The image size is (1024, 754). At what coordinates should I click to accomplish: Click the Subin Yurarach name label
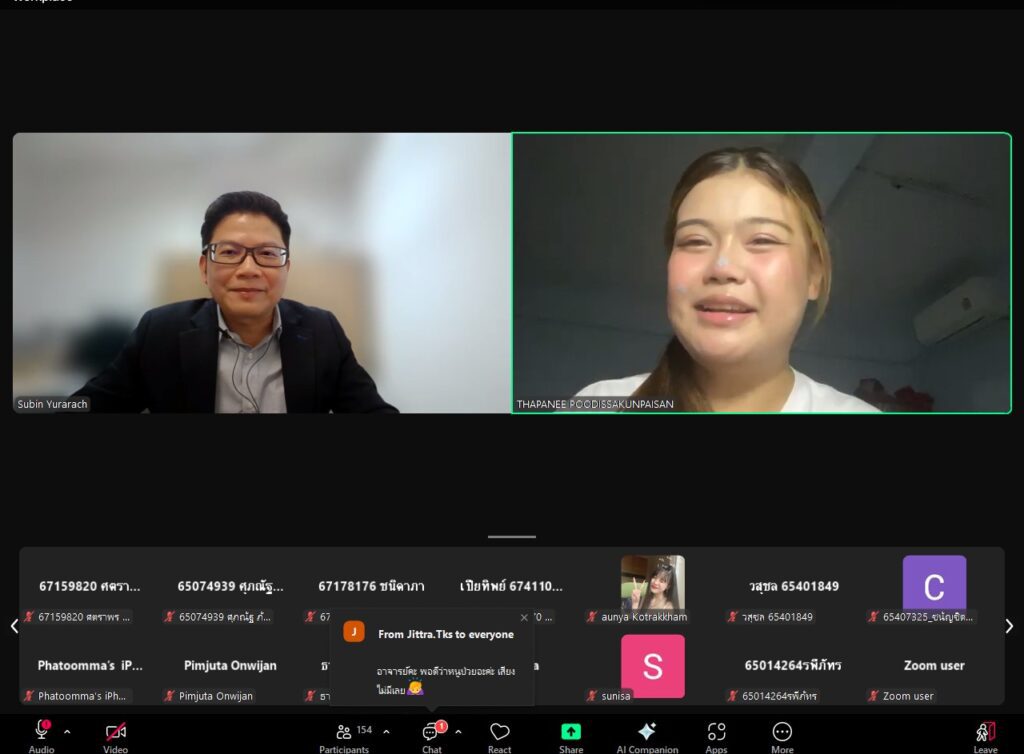[x=52, y=404]
